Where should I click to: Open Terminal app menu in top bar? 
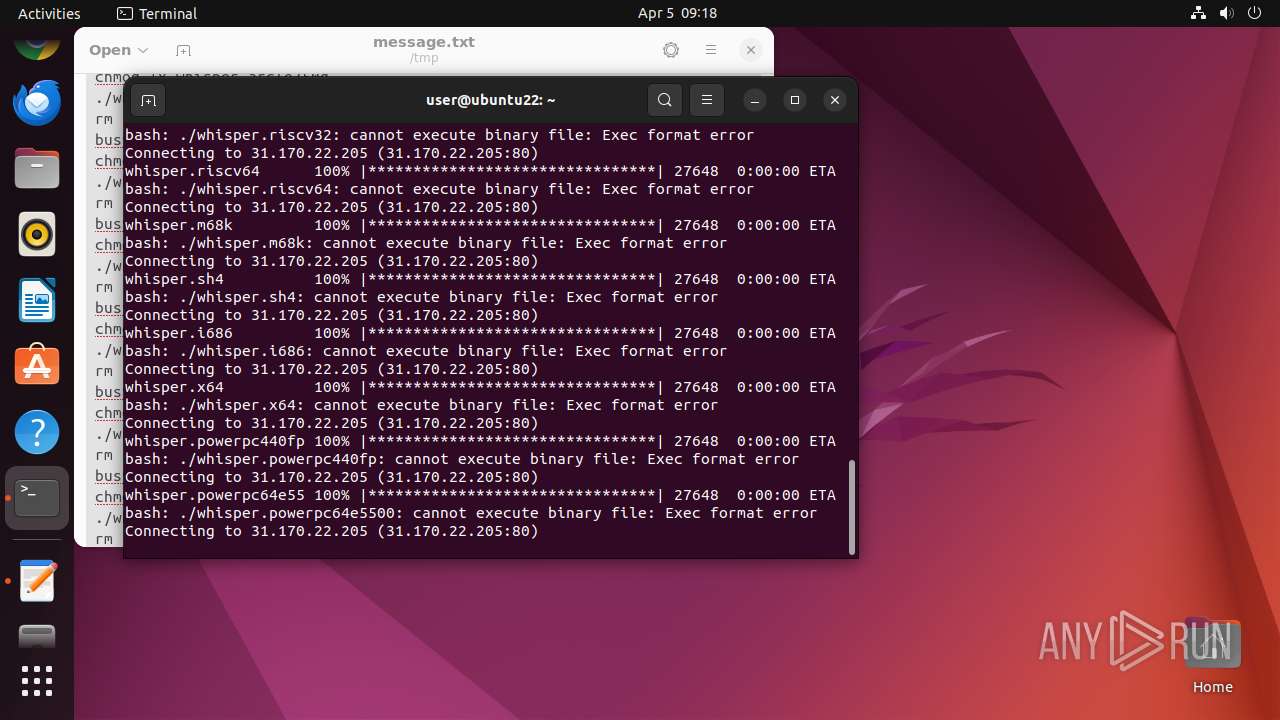pyautogui.click(x=157, y=13)
